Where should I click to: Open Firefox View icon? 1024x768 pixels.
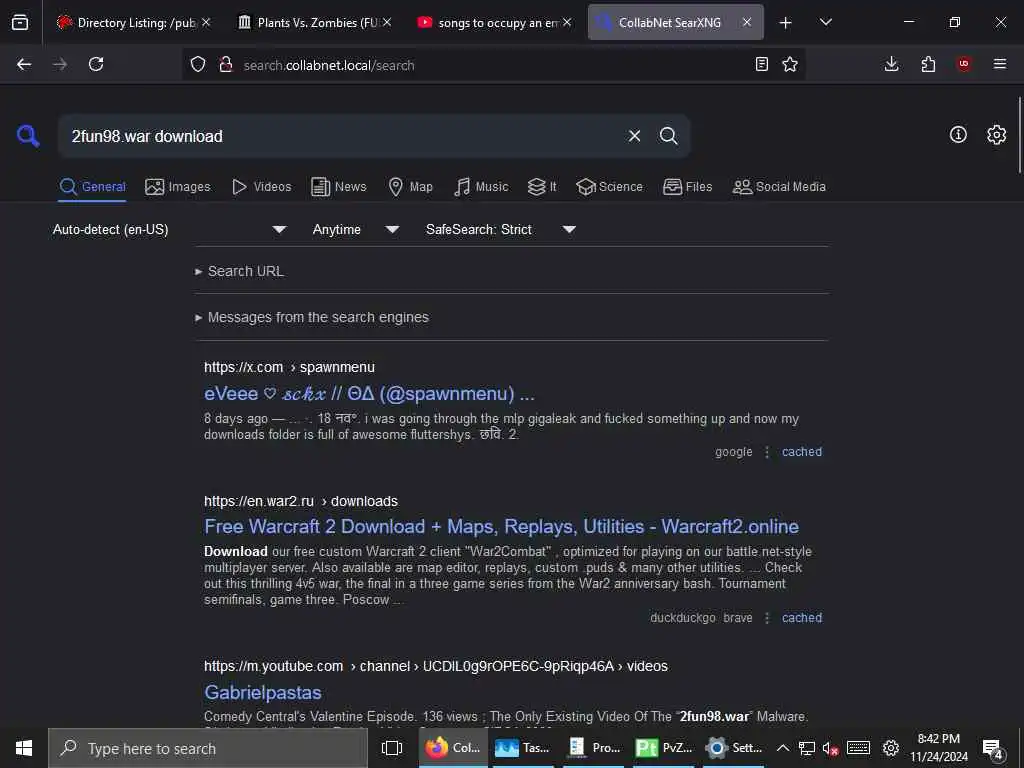(x=20, y=22)
